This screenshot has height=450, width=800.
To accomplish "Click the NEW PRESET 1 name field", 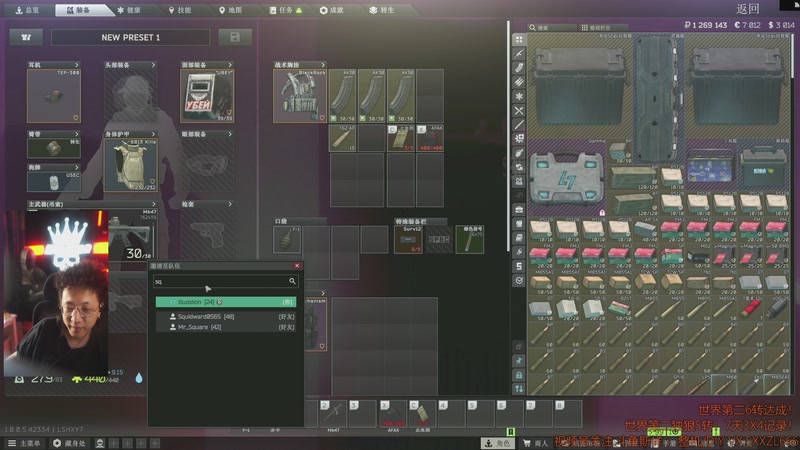I will point(131,37).
